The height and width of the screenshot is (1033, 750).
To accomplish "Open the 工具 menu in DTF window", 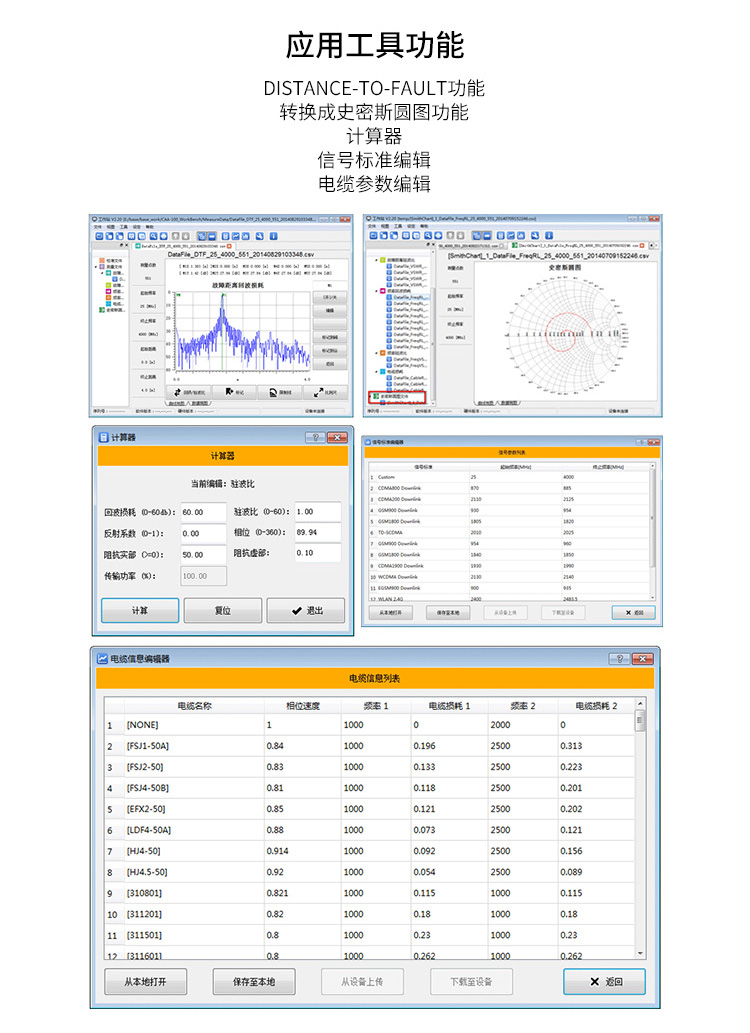I will tap(123, 226).
